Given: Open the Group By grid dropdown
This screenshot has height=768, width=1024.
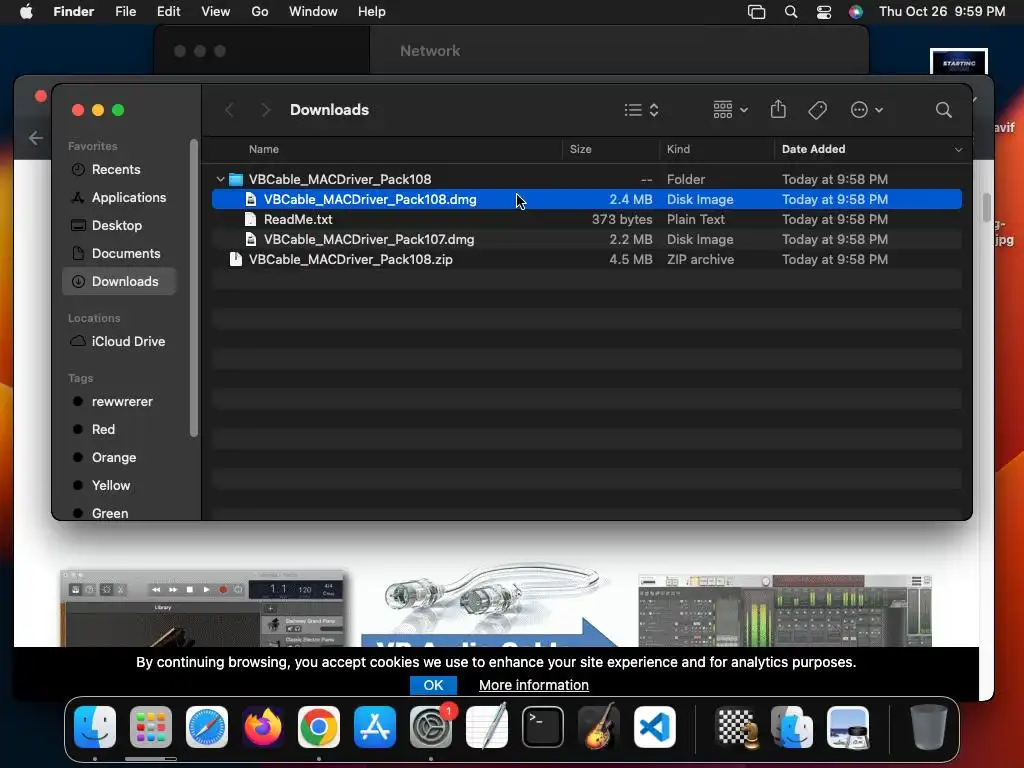Looking at the screenshot, I should [x=730, y=110].
